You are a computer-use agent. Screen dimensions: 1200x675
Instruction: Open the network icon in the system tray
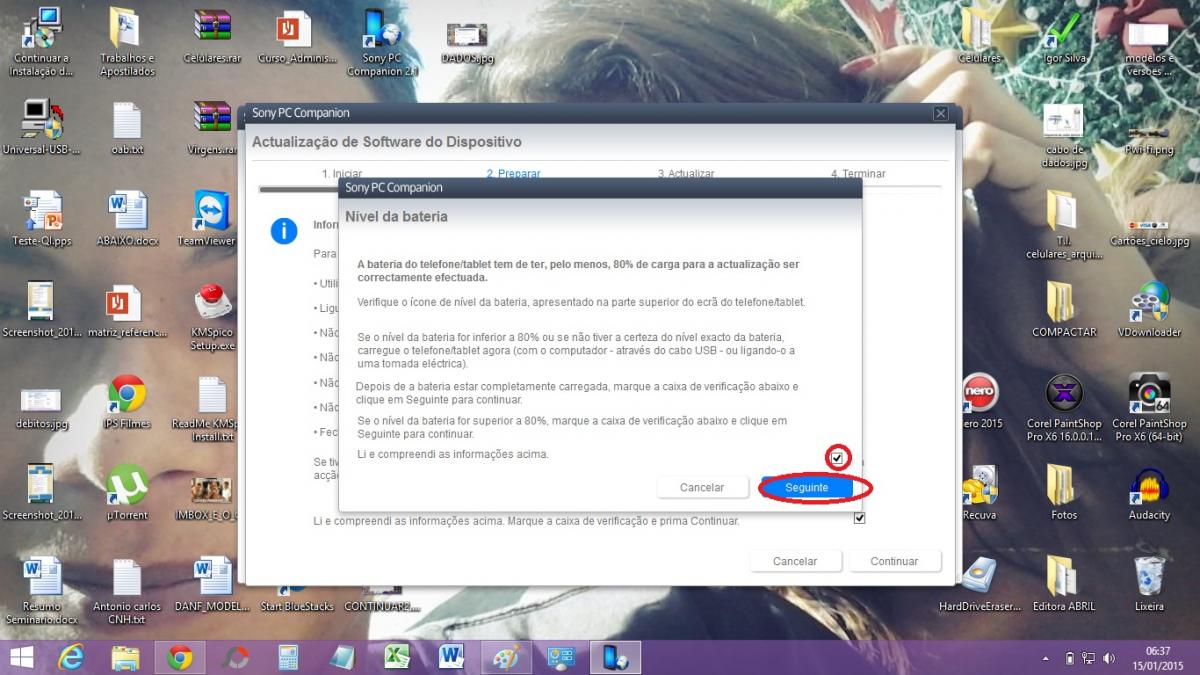coord(1088,659)
